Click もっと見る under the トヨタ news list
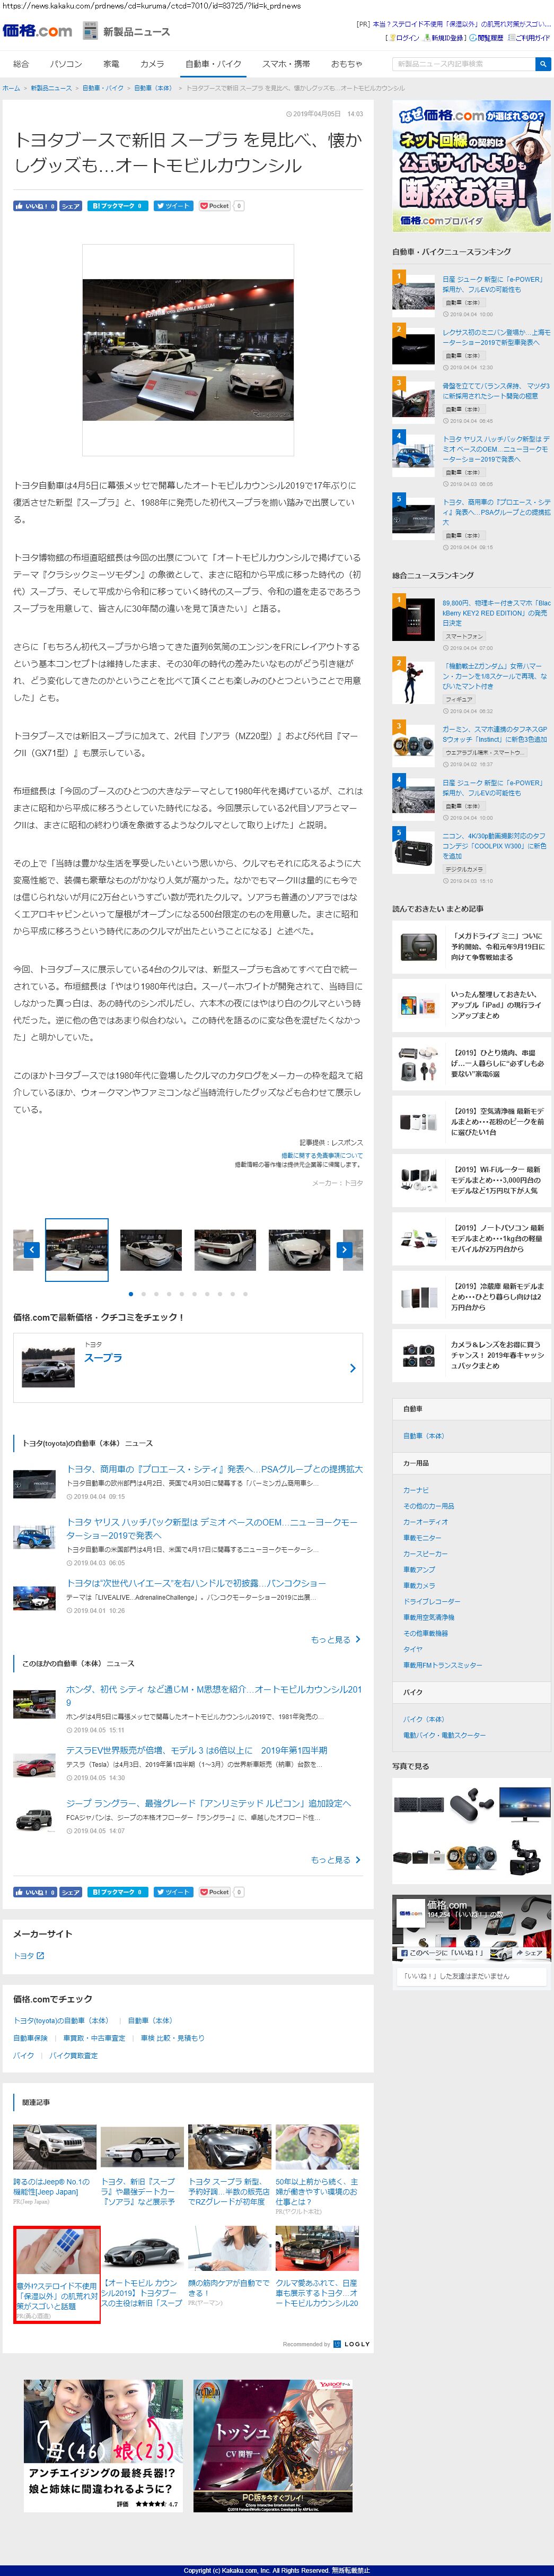554x2576 pixels. tap(335, 1640)
